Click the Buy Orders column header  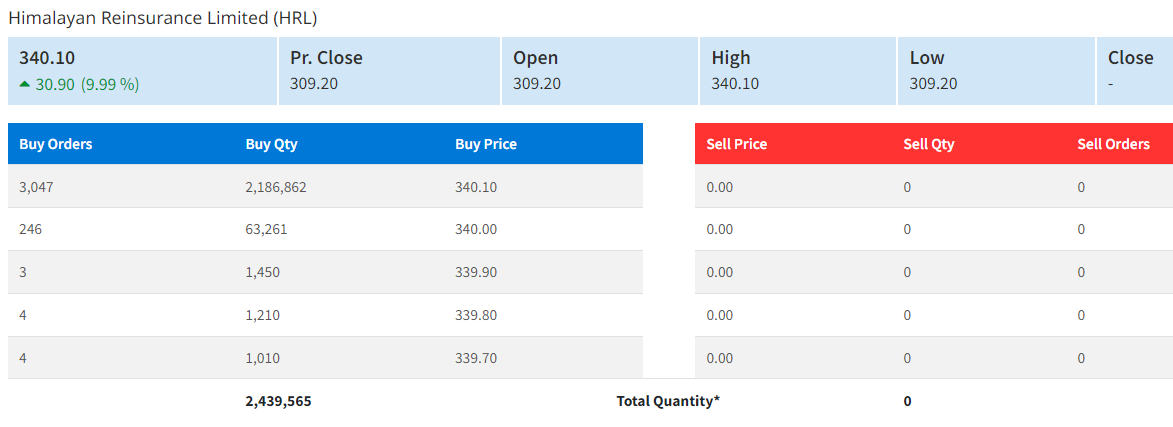[56, 144]
